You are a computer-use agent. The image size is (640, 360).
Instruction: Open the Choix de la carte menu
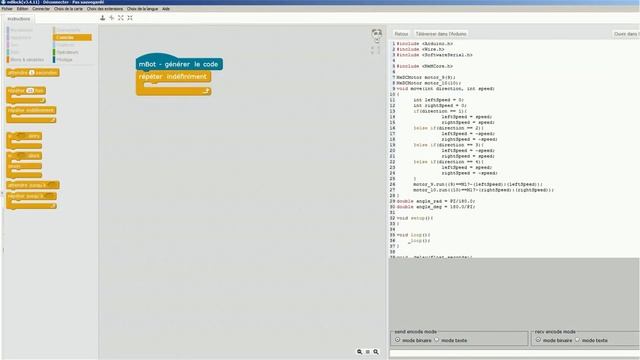click(x=68, y=9)
